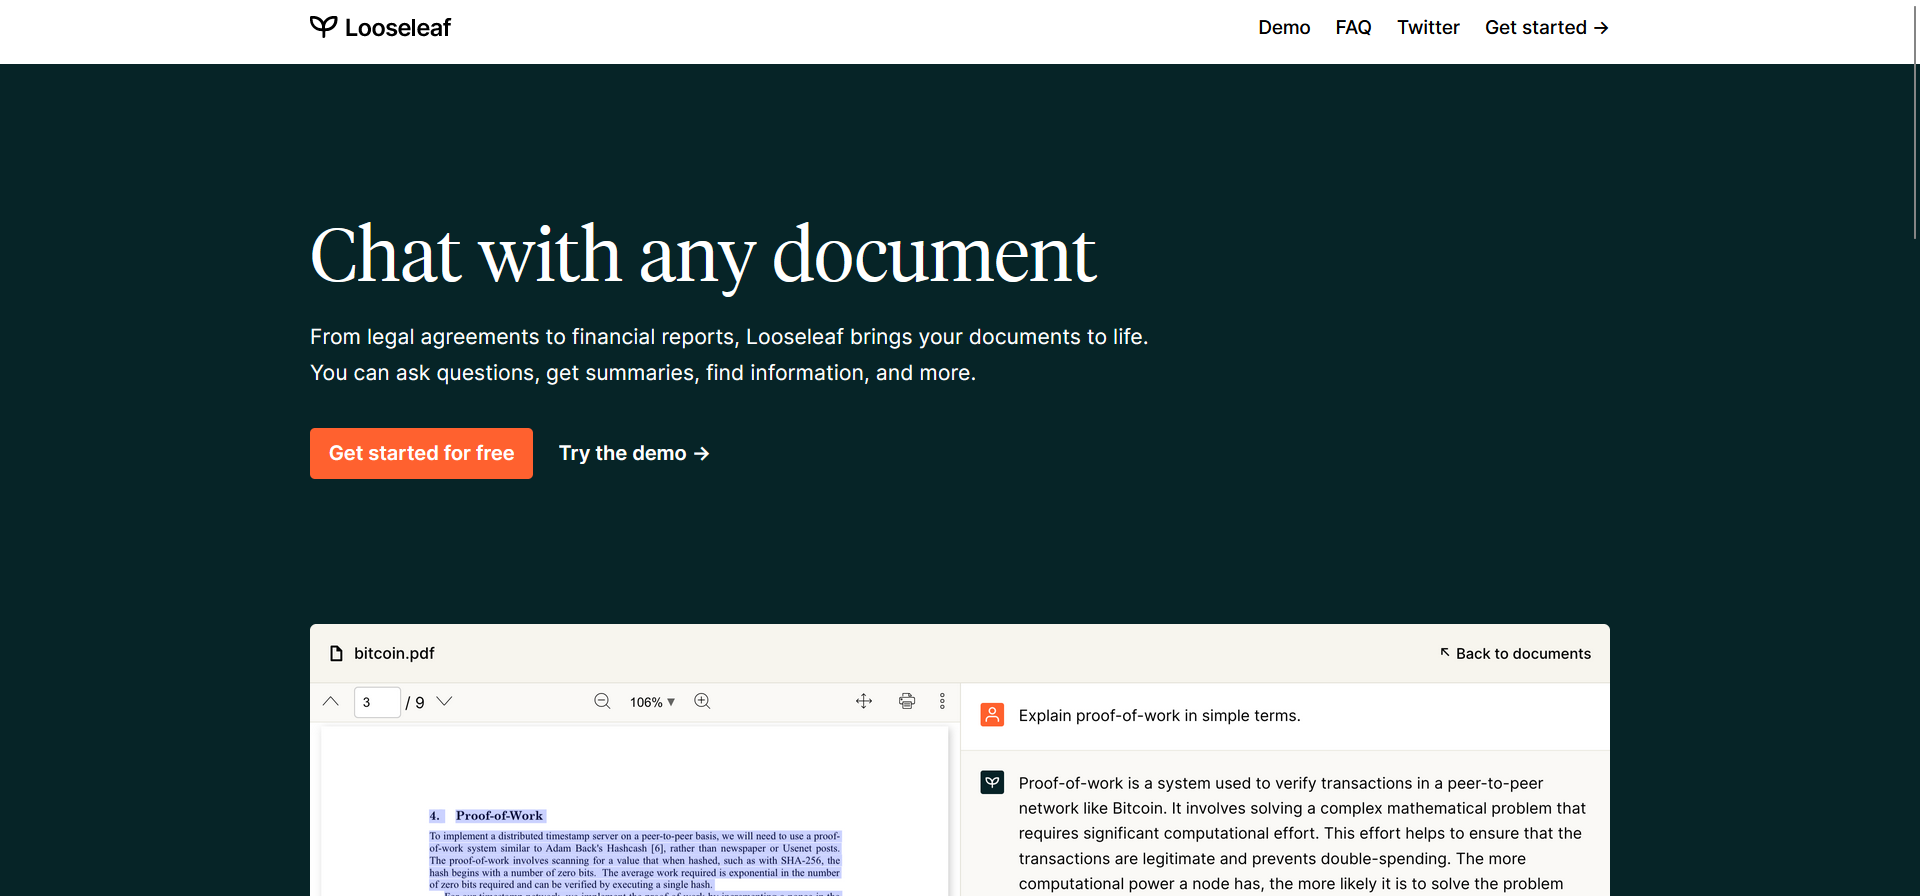The height and width of the screenshot is (896, 1920).
Task: Print the PDF using printer icon
Action: (907, 701)
